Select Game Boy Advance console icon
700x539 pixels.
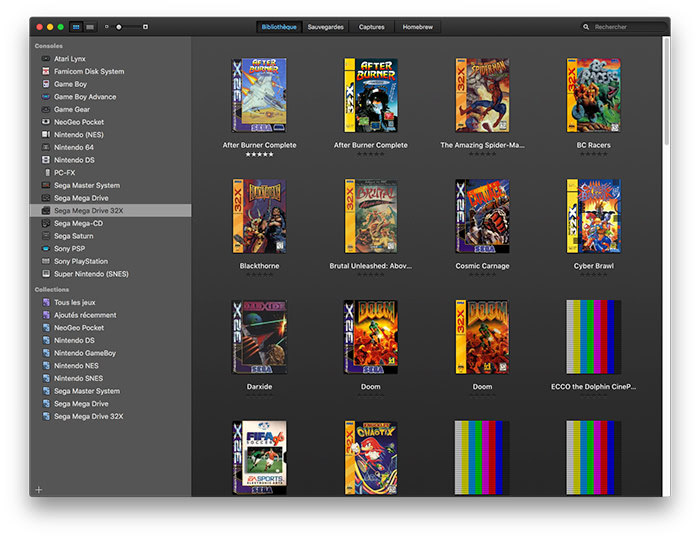point(46,96)
